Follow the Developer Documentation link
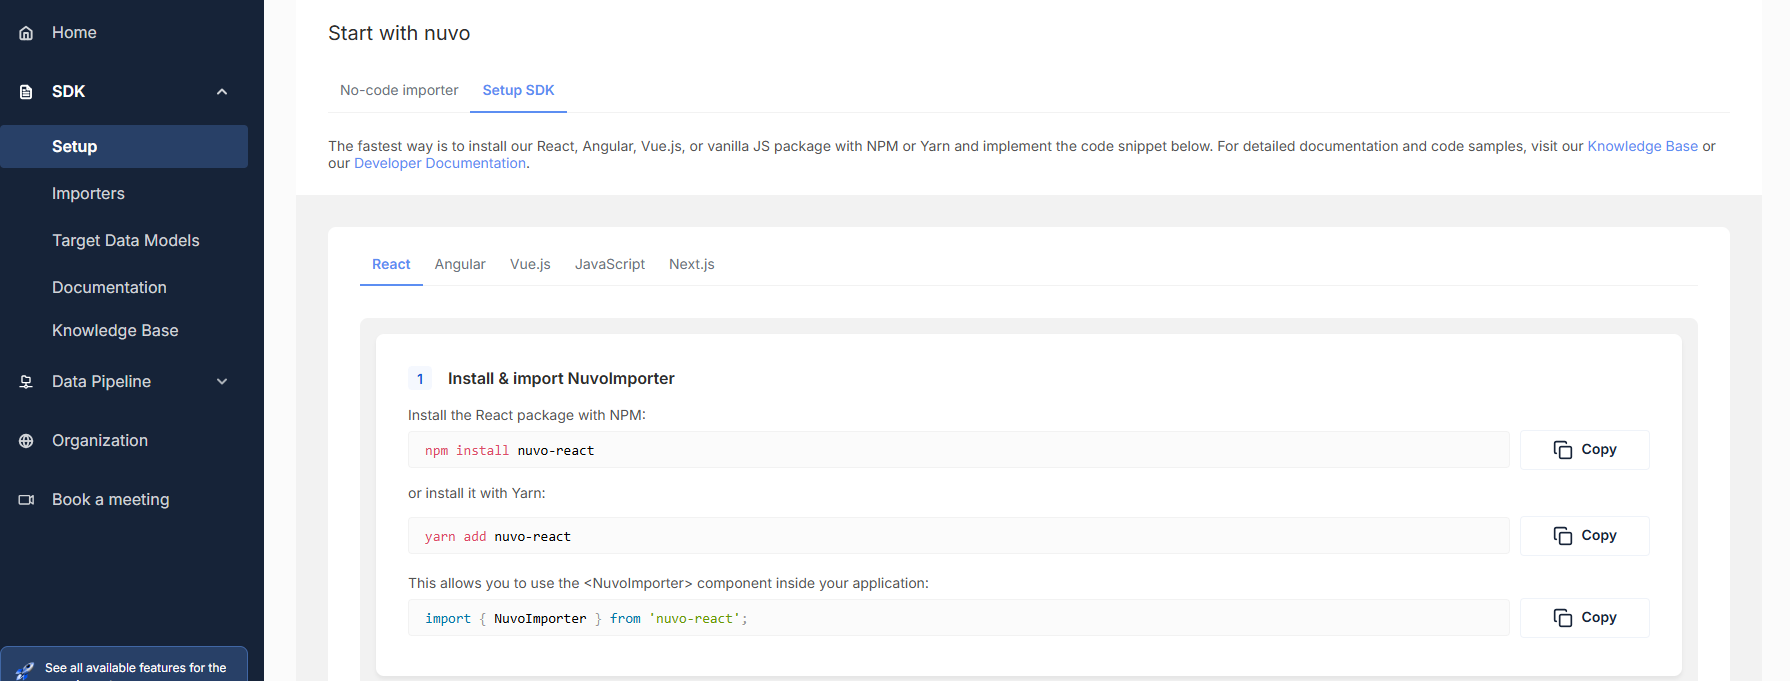The image size is (1790, 681). coord(440,163)
